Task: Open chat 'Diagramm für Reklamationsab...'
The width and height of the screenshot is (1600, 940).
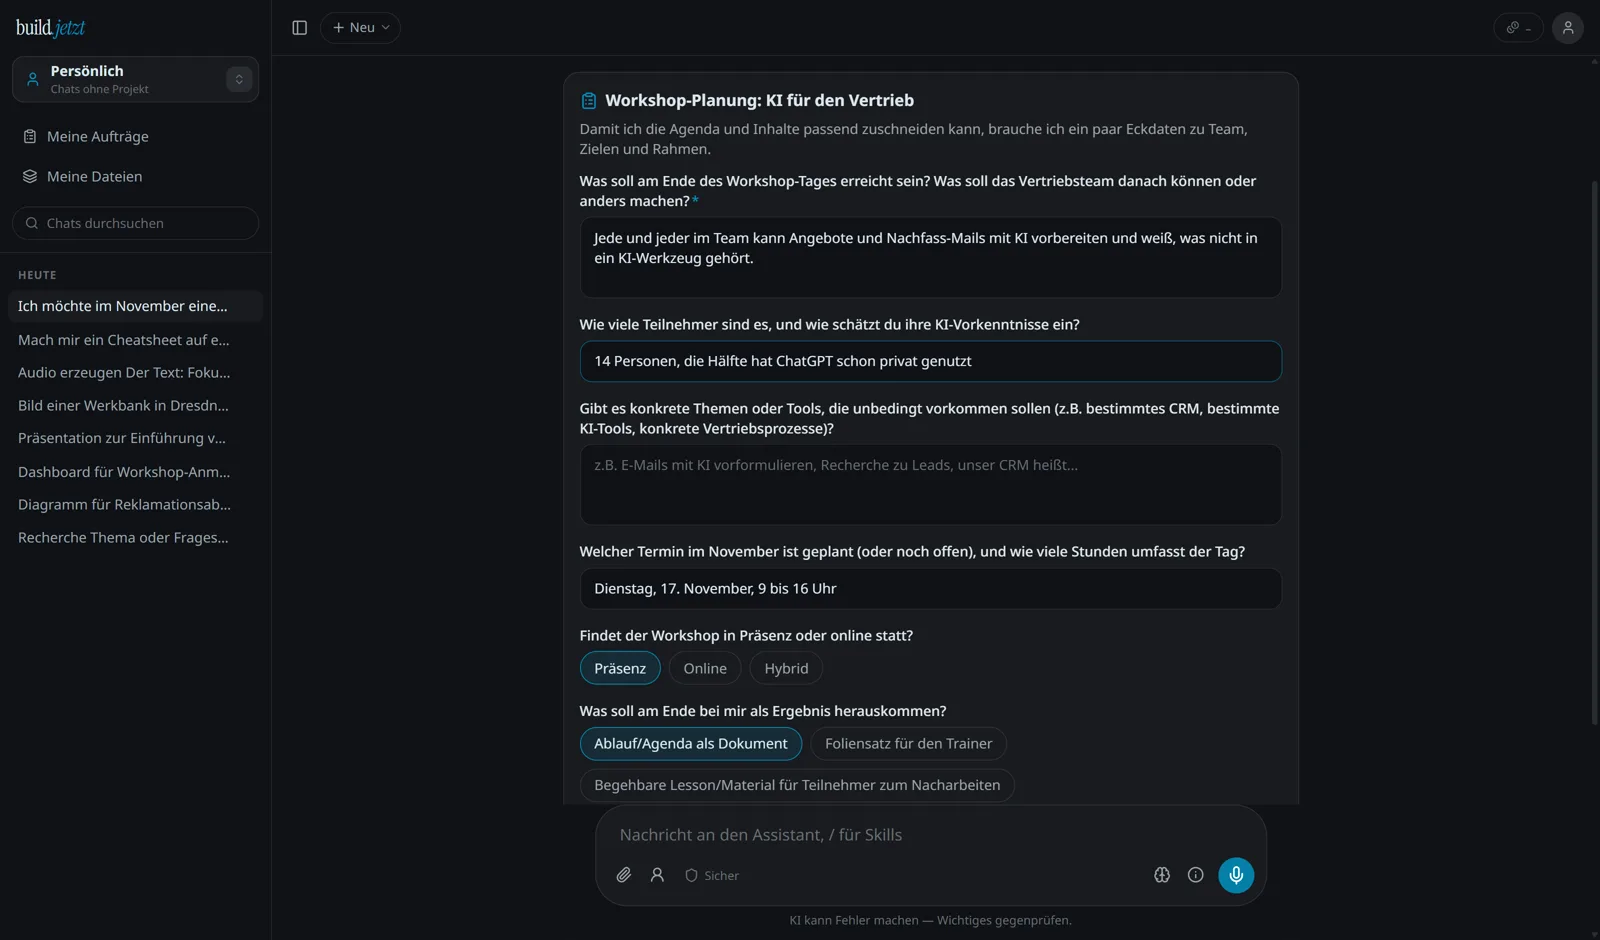Action: click(x=135, y=504)
